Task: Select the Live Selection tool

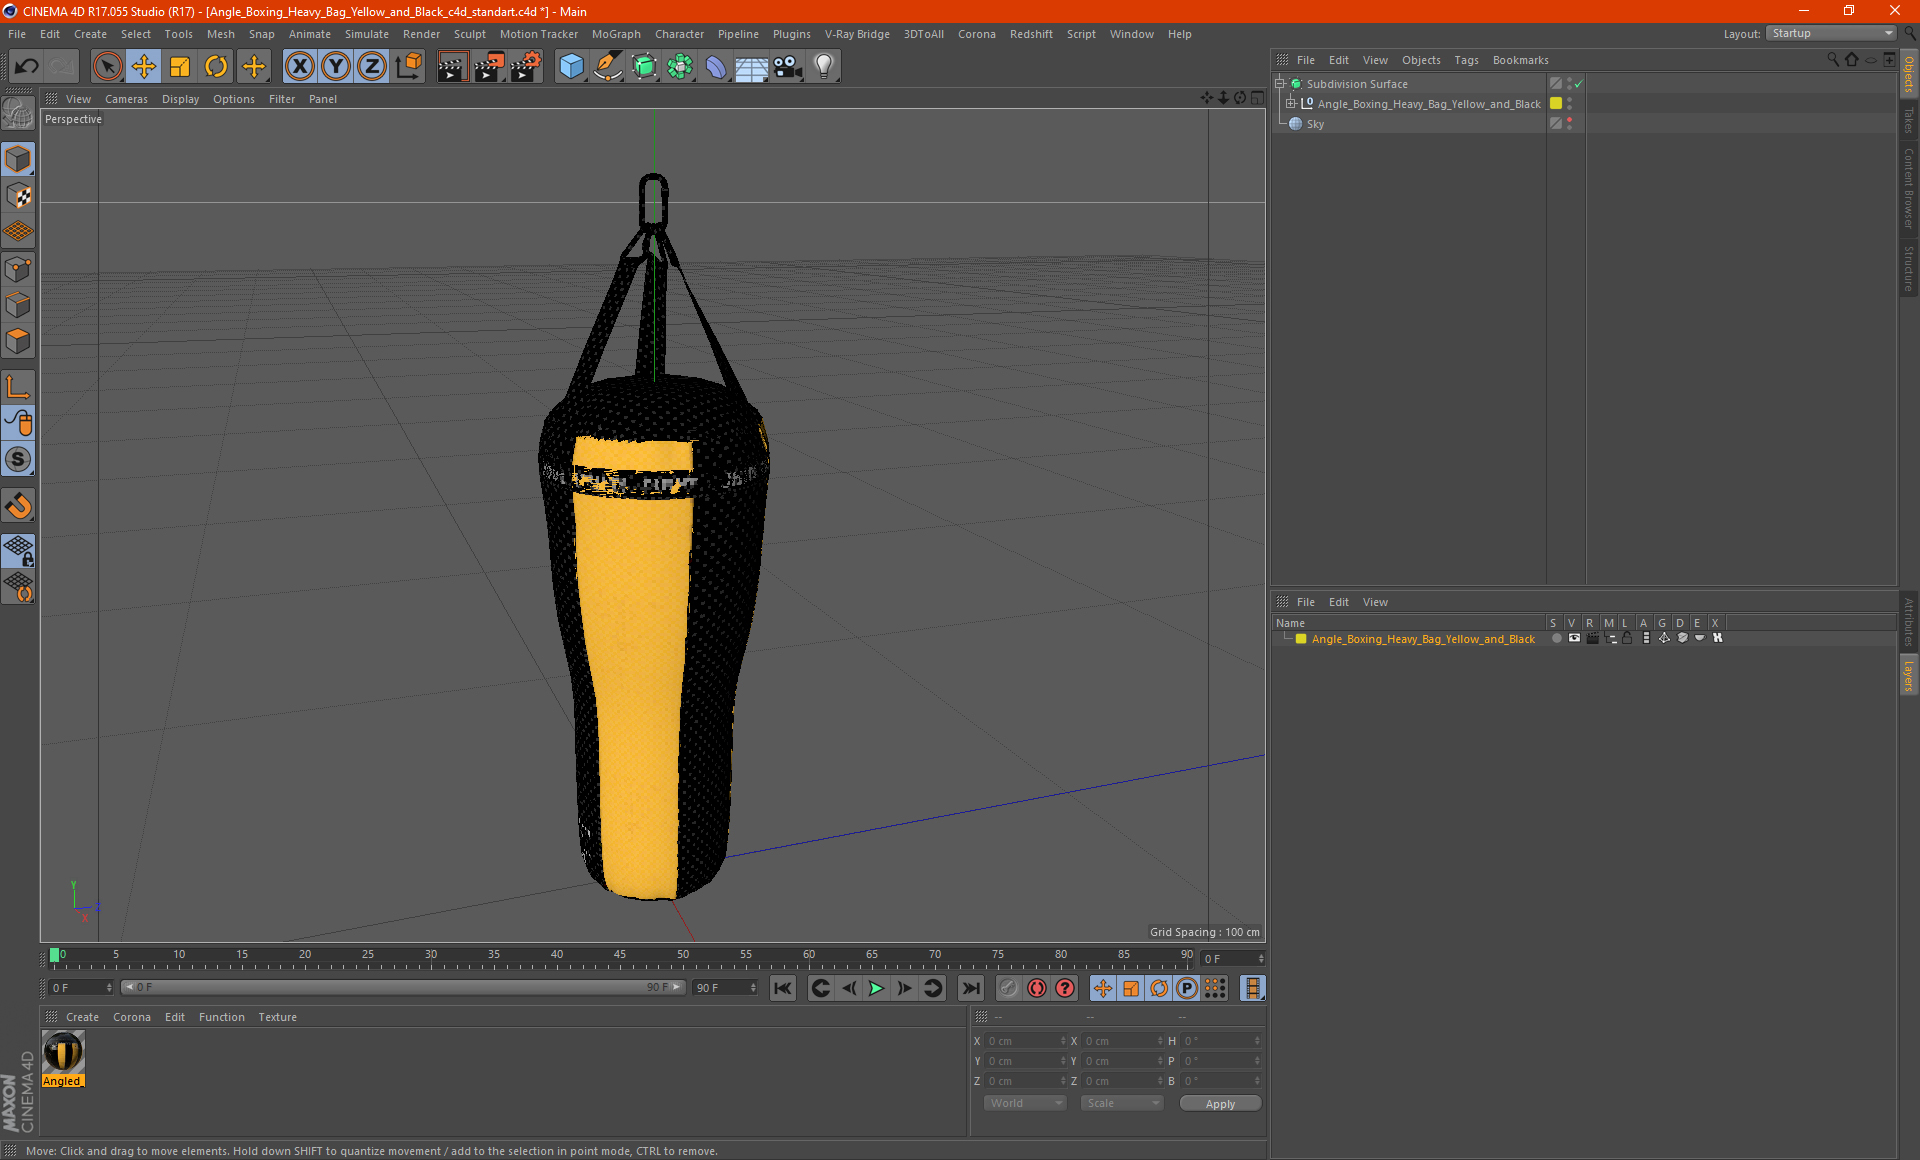Action: pyautogui.click(x=107, y=67)
